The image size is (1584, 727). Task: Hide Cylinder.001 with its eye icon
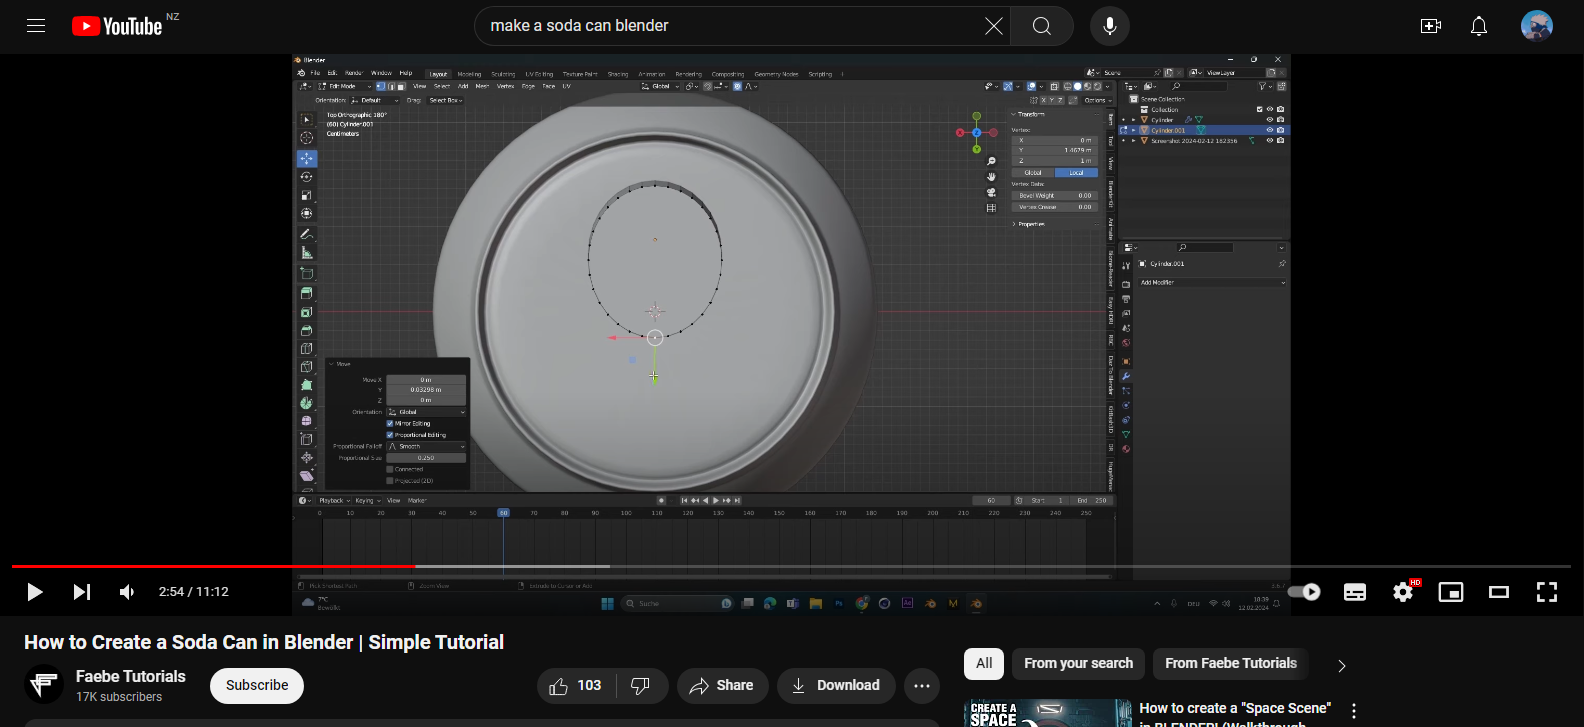click(x=1270, y=130)
